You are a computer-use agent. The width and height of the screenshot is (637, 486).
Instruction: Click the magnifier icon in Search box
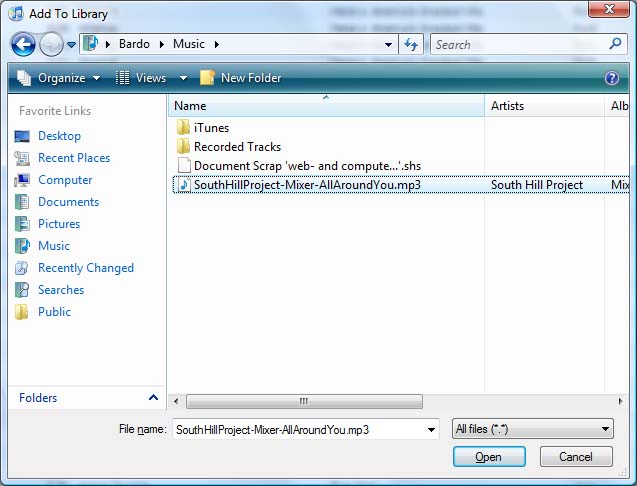click(x=616, y=45)
